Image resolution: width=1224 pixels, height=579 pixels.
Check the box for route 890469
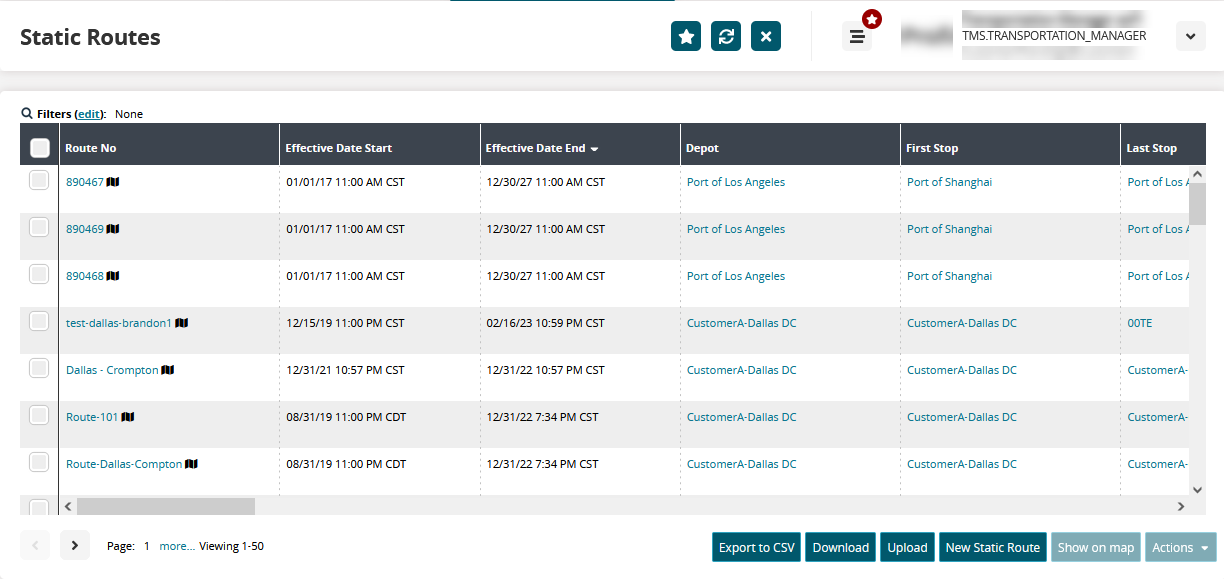click(39, 227)
